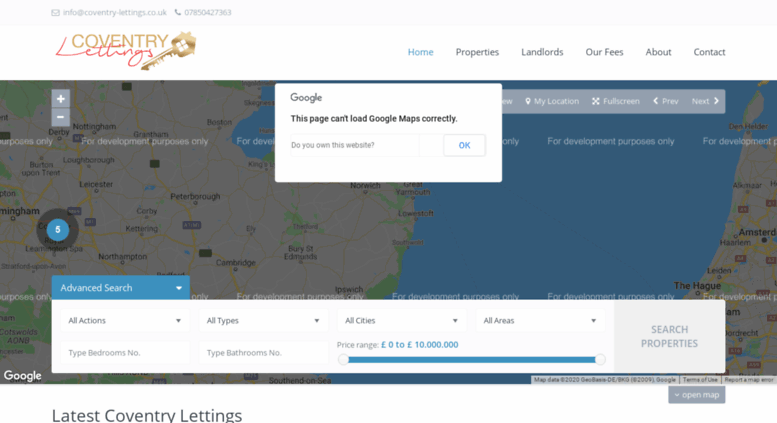Click the envelope icon beside email address
Viewport: 777px width, 423px height.
point(55,12)
